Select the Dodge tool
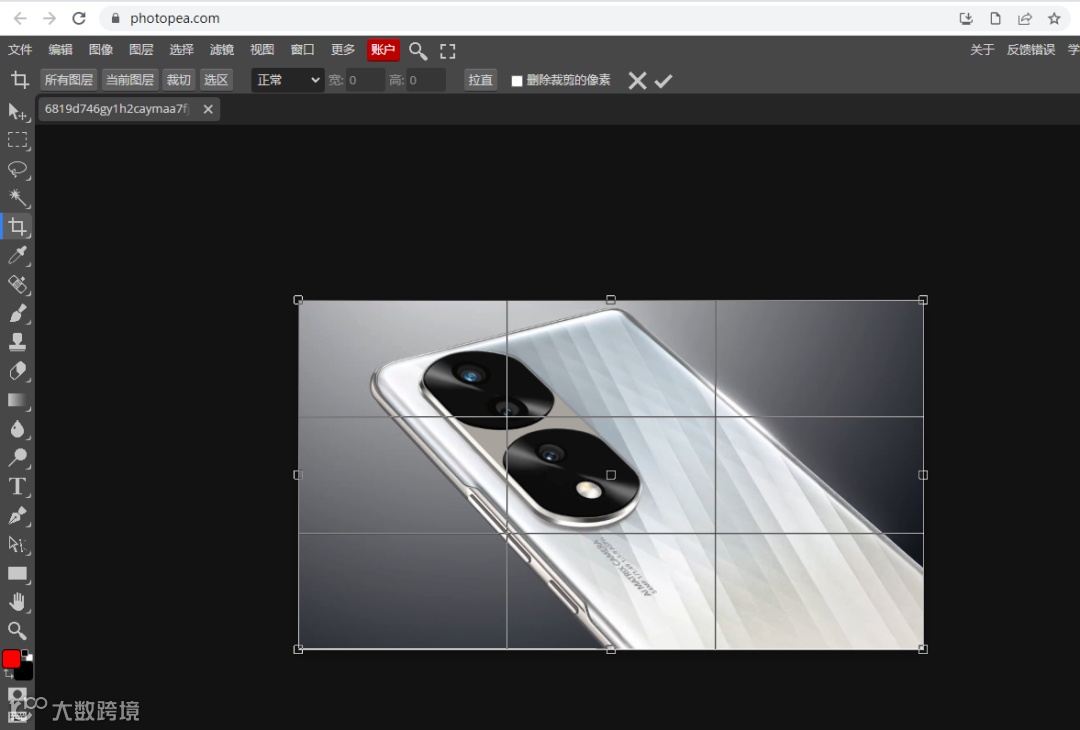This screenshot has height=730, width=1080. tap(17, 458)
